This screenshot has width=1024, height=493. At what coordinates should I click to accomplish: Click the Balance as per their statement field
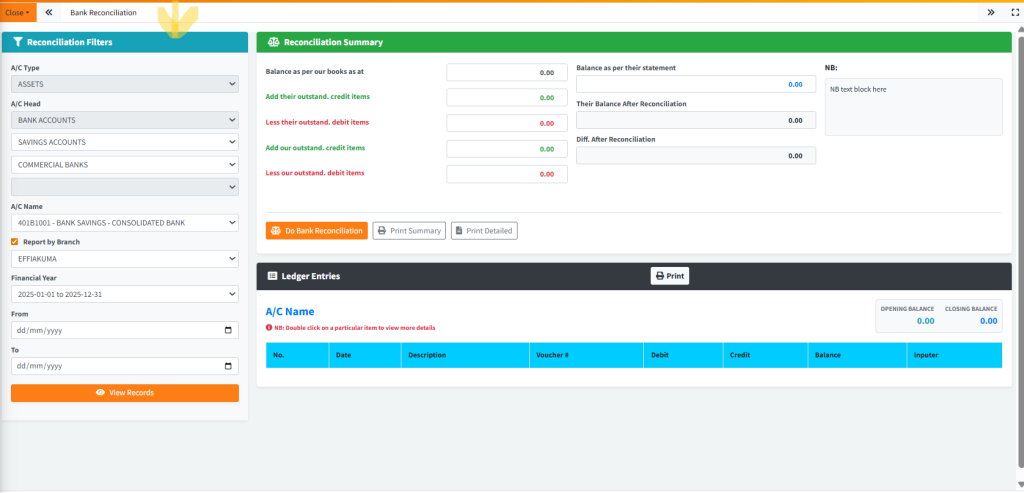click(696, 84)
